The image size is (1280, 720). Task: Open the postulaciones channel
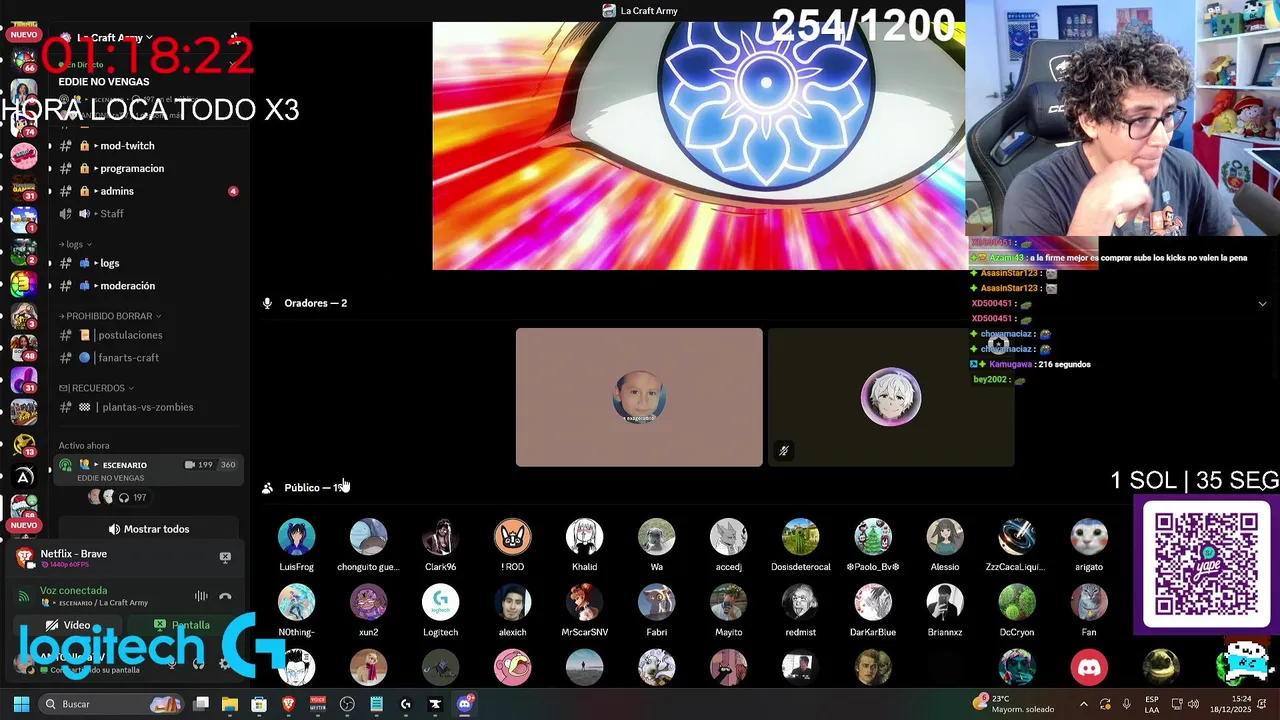pyautogui.click(x=148, y=335)
